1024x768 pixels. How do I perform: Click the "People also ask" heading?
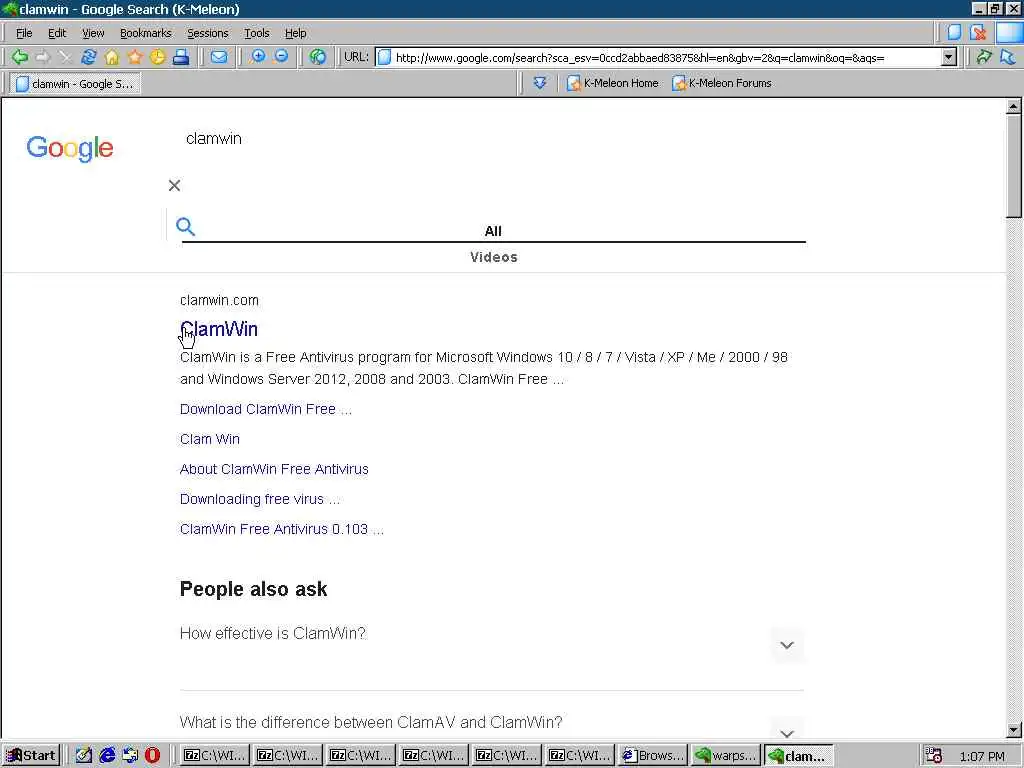[x=253, y=589]
